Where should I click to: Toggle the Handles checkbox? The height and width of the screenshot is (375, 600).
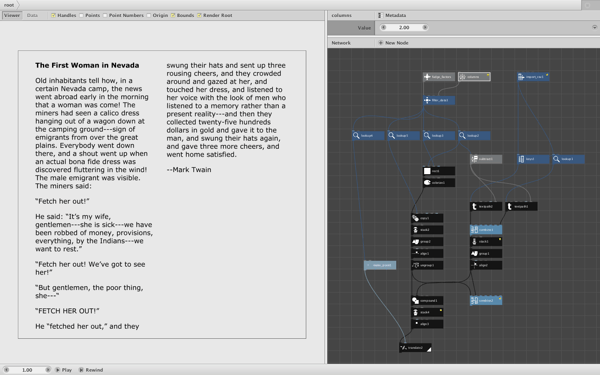[x=54, y=15]
